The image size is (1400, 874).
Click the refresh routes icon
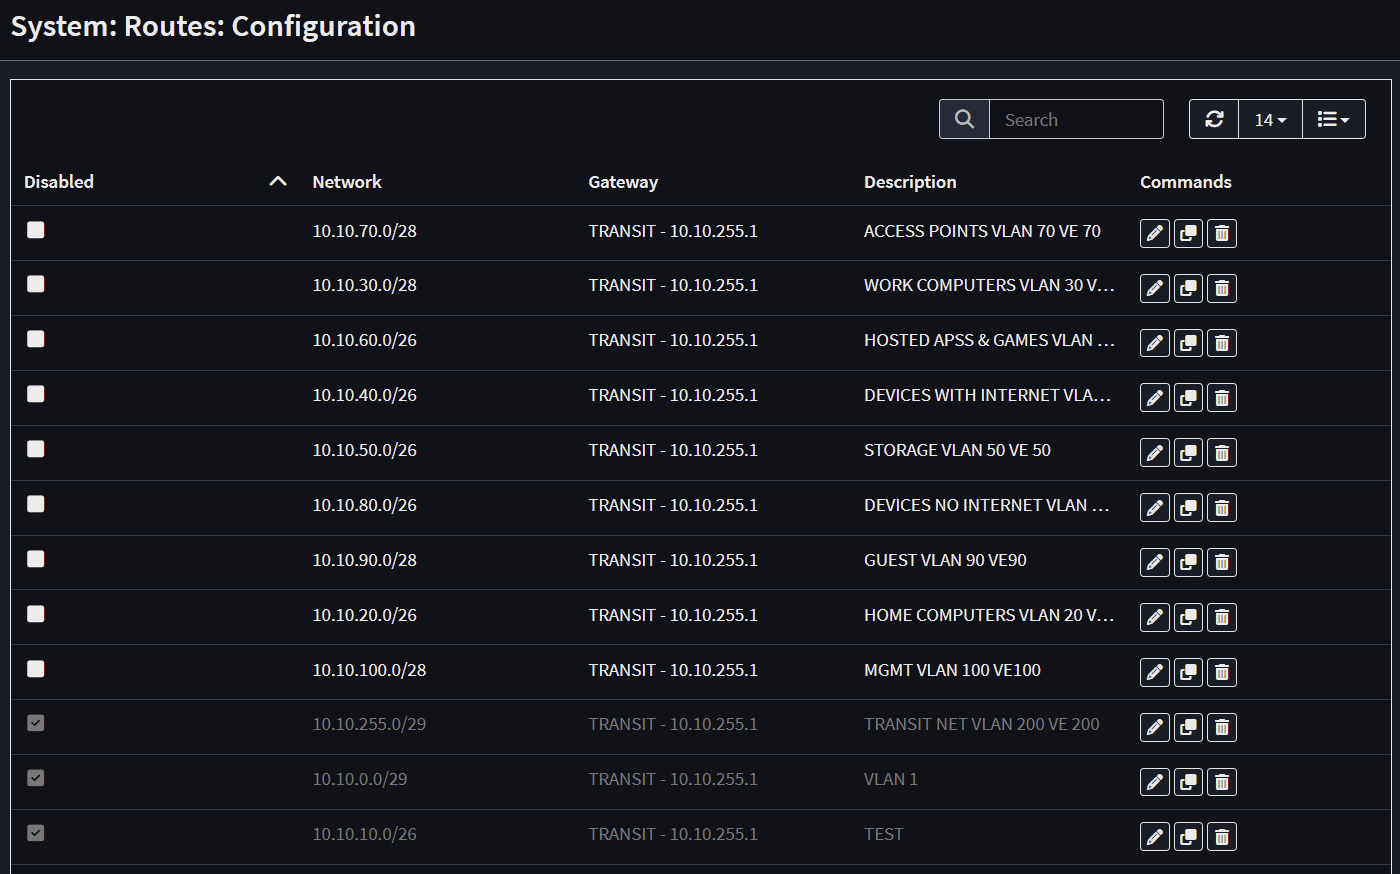tap(1214, 119)
